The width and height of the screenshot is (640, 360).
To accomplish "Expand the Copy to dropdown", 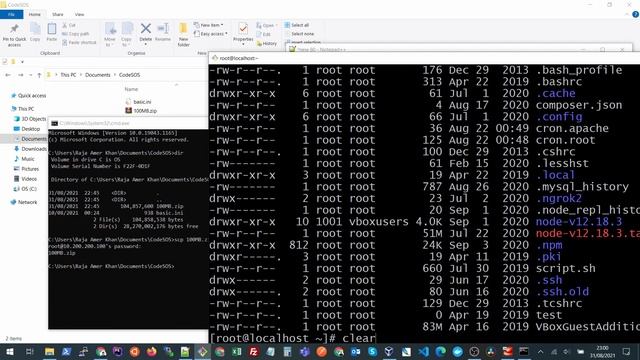I will click(x=127, y=42).
